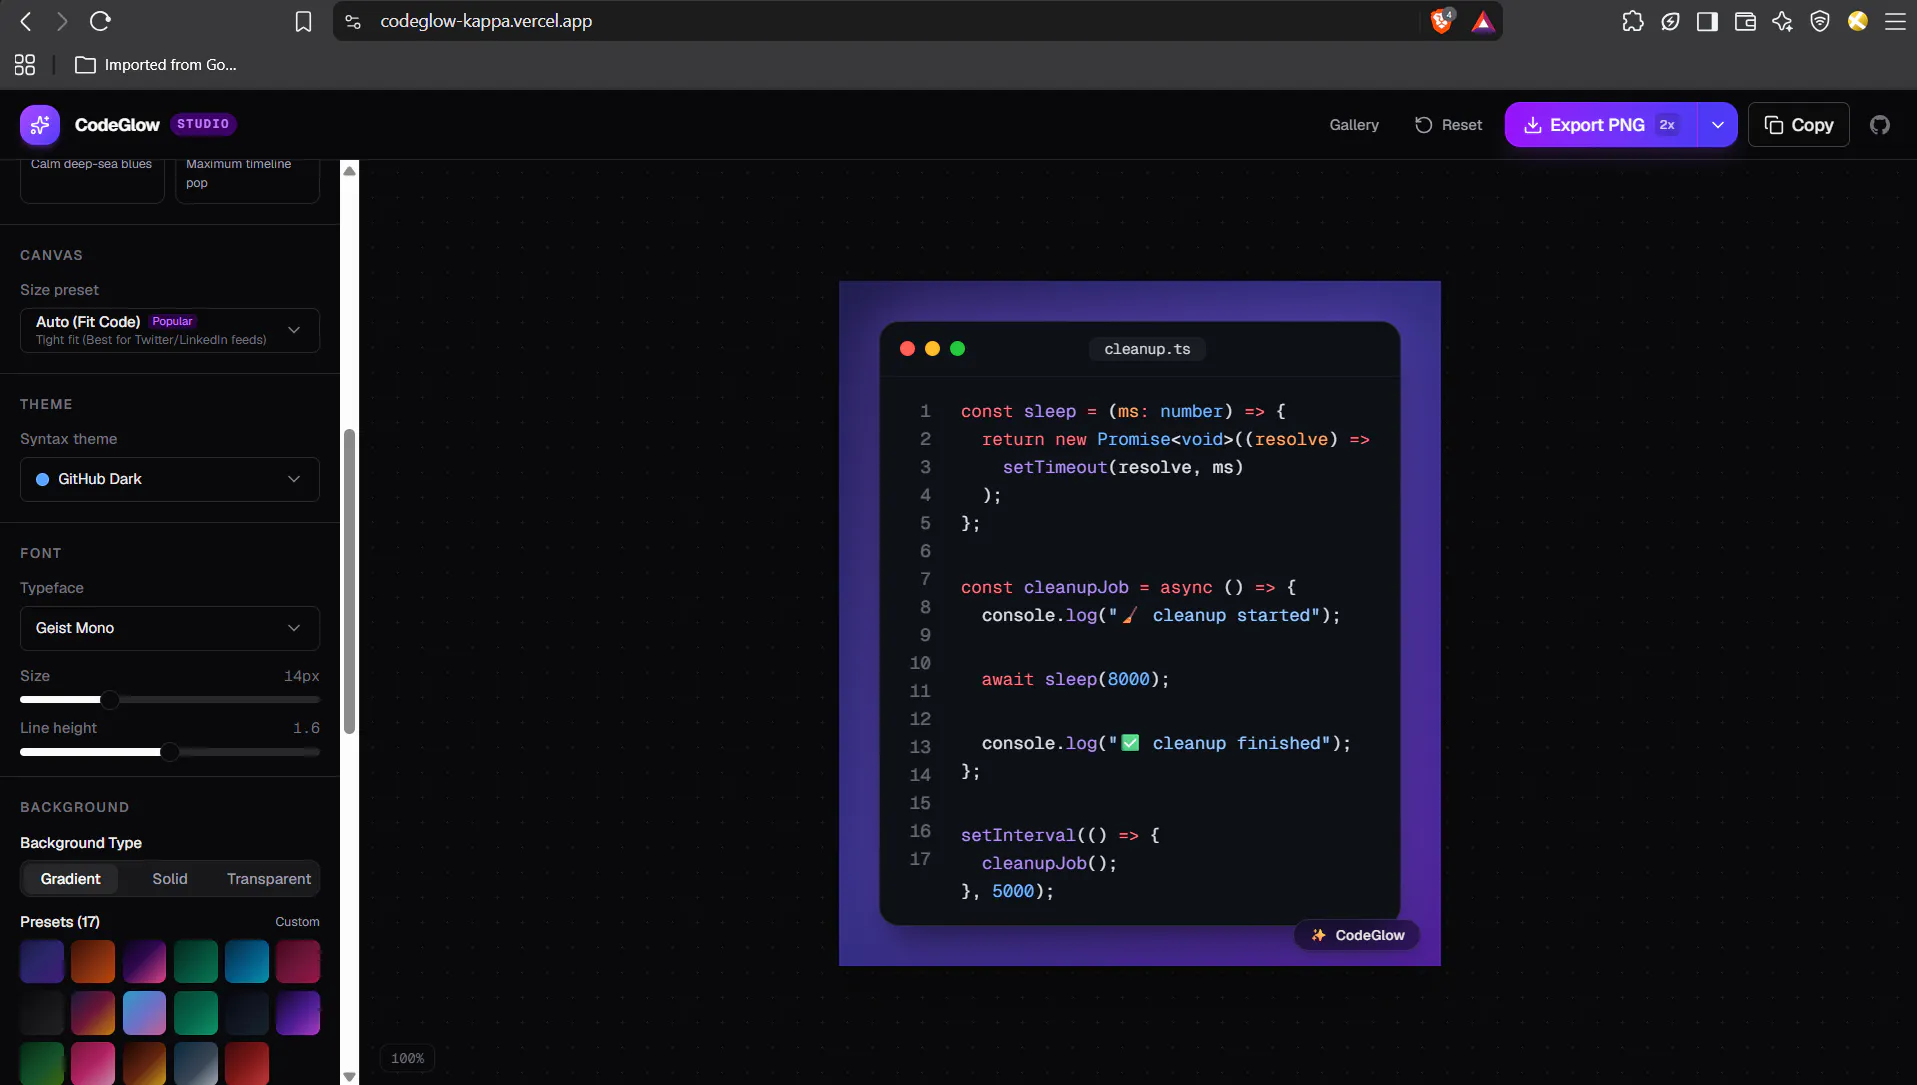Select the Solid background type
This screenshot has height=1085, width=1917.
coord(170,879)
